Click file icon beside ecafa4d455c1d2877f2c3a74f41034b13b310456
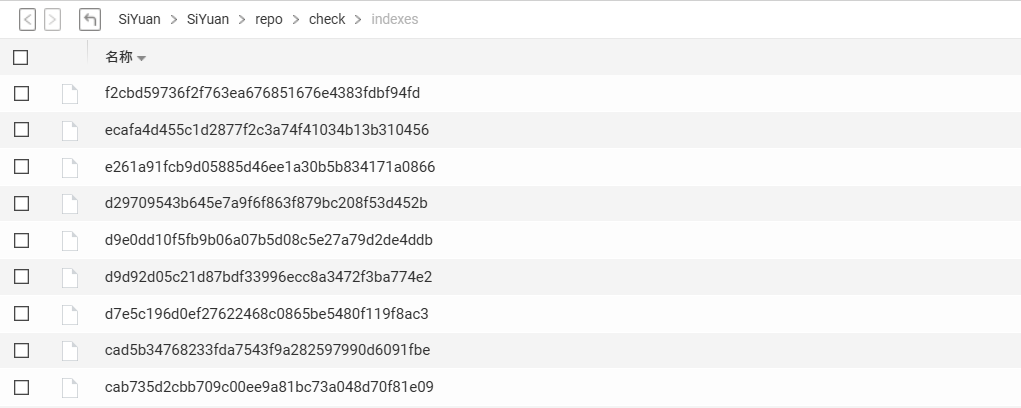The height and width of the screenshot is (408, 1021). point(69,130)
